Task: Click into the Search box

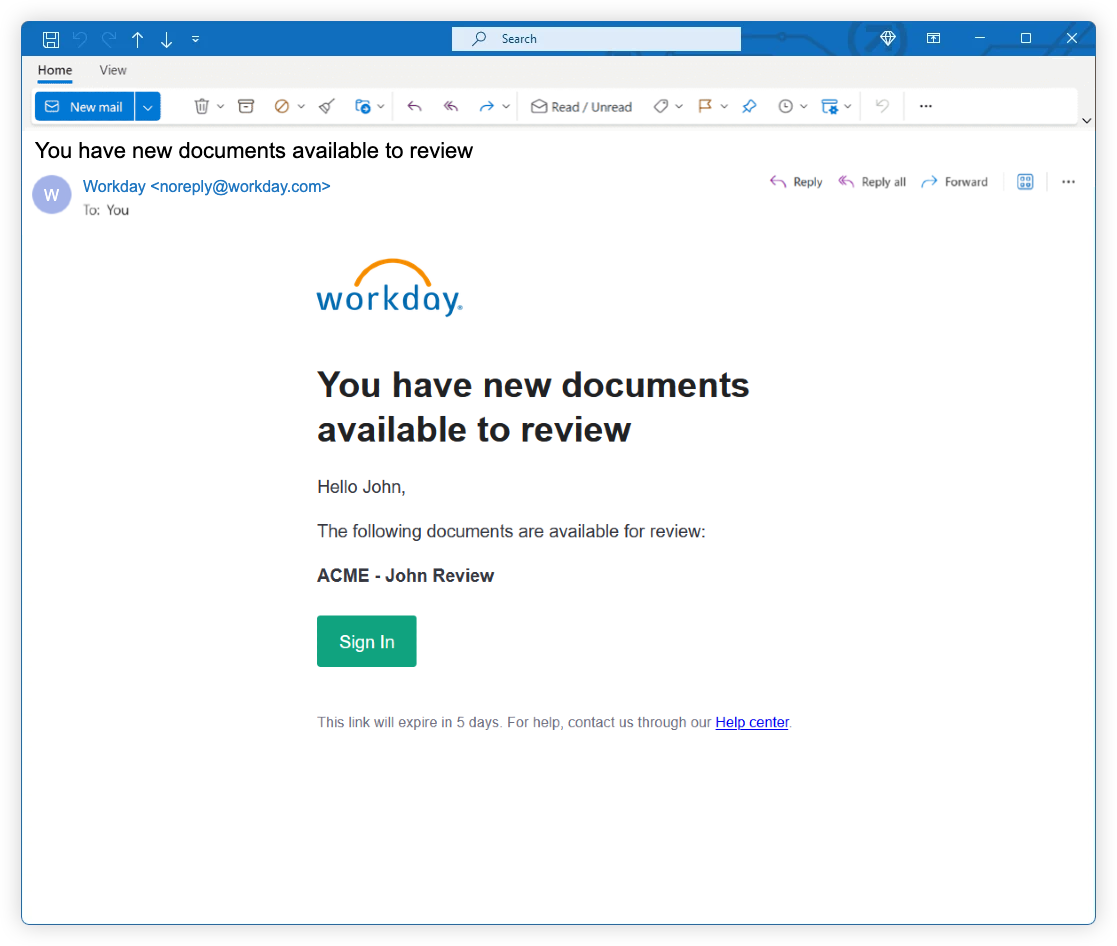Action: pos(596,38)
